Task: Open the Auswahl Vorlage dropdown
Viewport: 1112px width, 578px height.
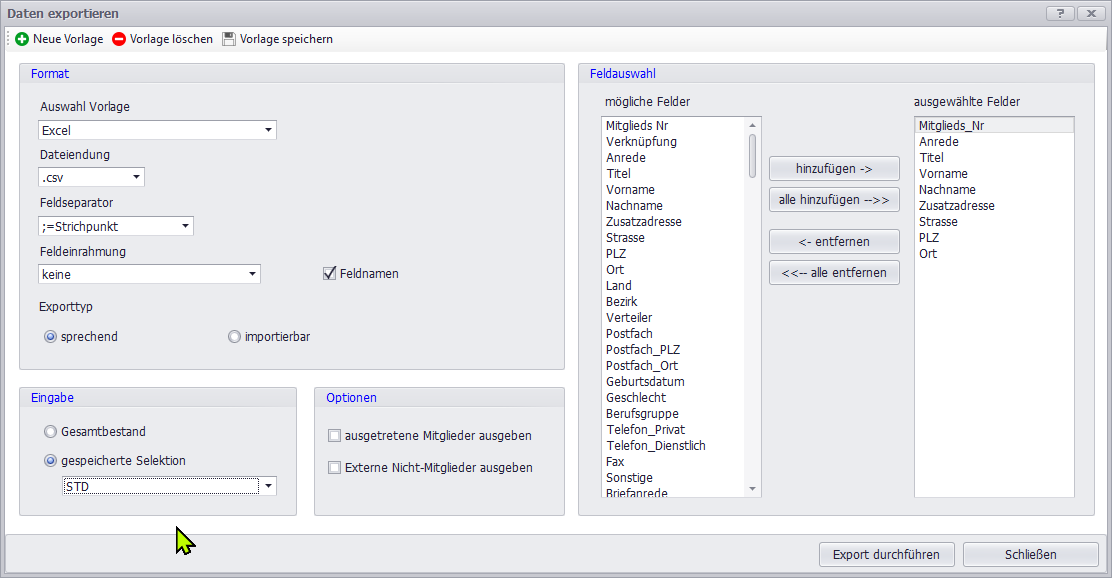Action: (x=268, y=130)
